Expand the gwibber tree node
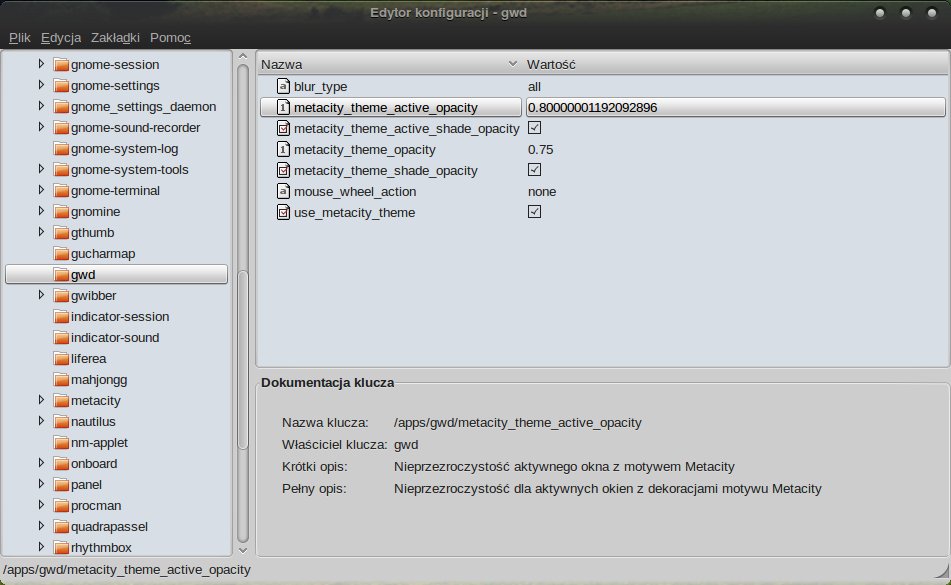The height and width of the screenshot is (585, 951). coord(41,295)
